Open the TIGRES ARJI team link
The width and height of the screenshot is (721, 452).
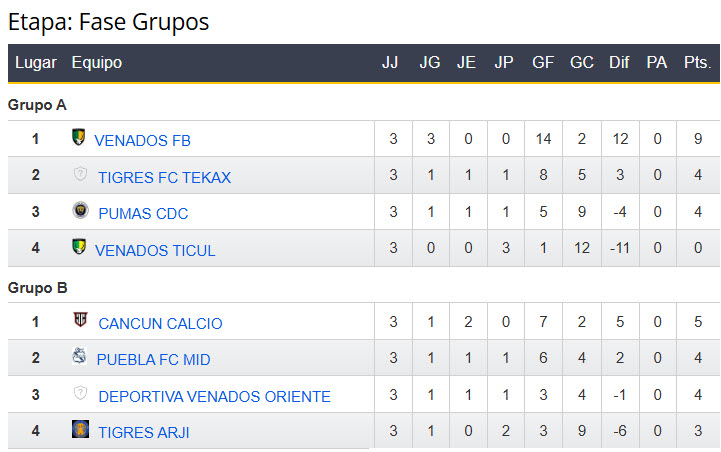(143, 433)
